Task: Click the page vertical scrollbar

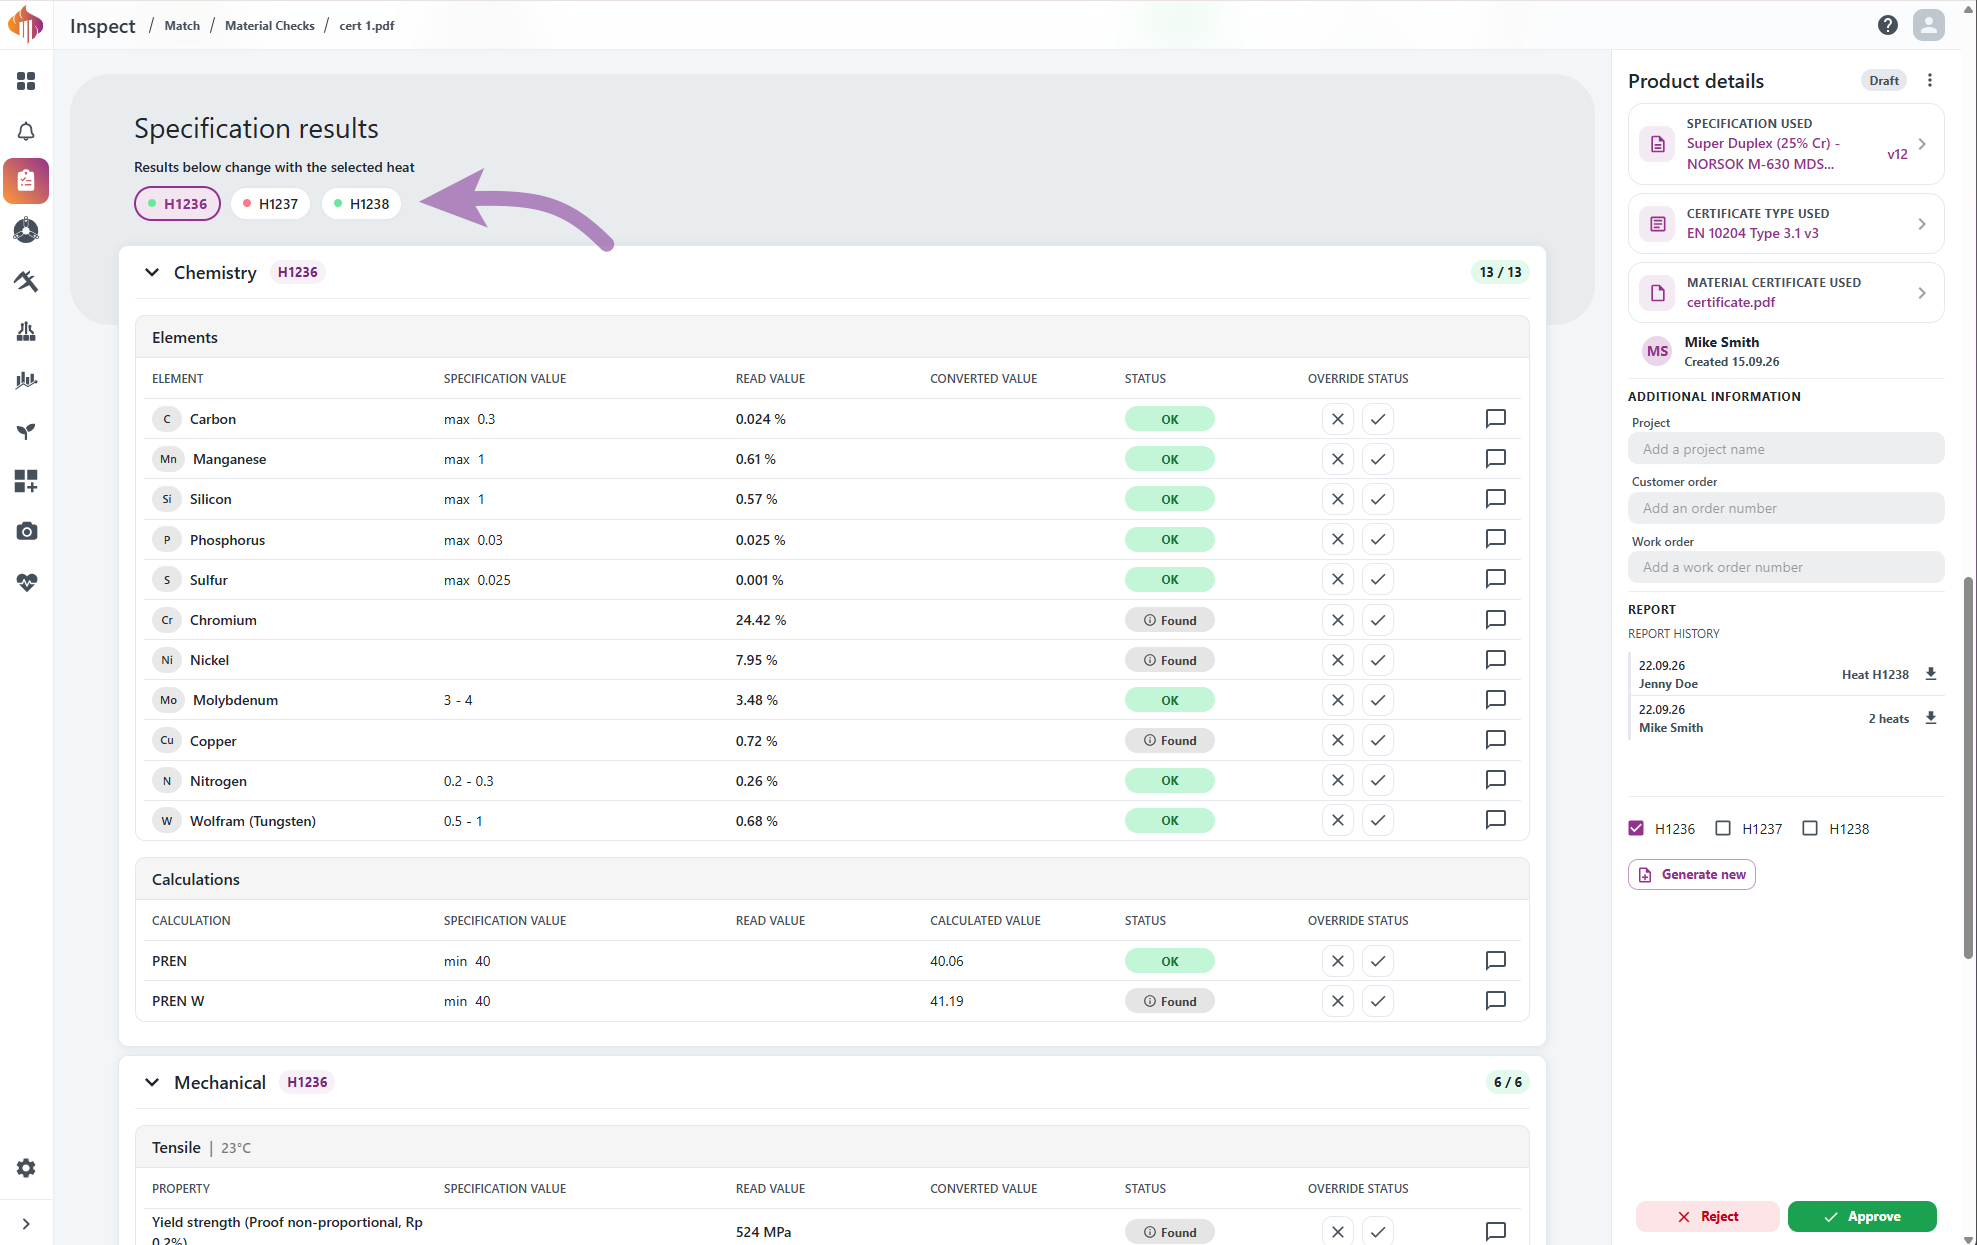Action: click(x=1969, y=768)
